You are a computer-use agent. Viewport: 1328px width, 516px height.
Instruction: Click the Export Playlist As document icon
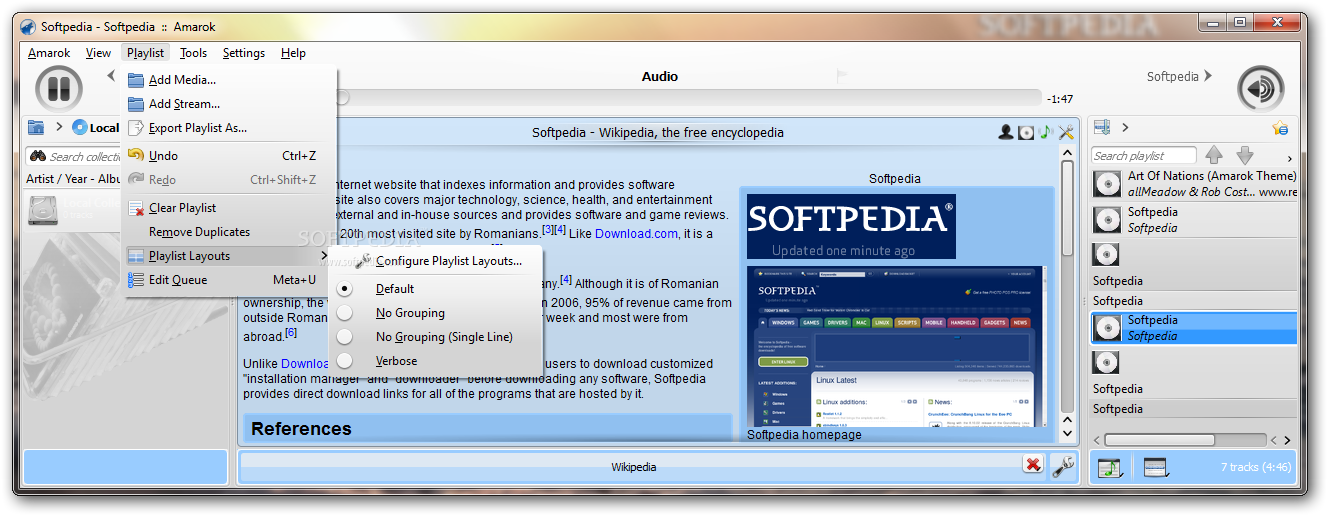136,128
